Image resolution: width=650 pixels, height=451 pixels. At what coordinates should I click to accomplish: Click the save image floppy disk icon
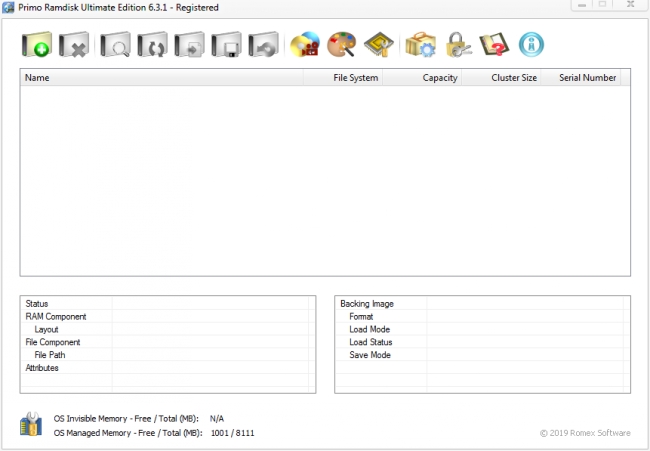226,44
